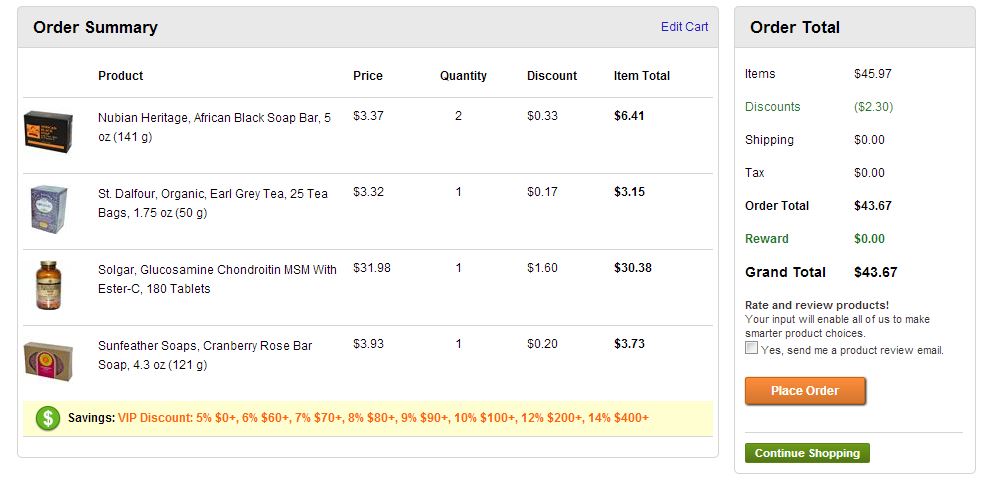Viewport: 994px width, 480px height.
Task: Click the Order Summary heading
Action: [95, 28]
